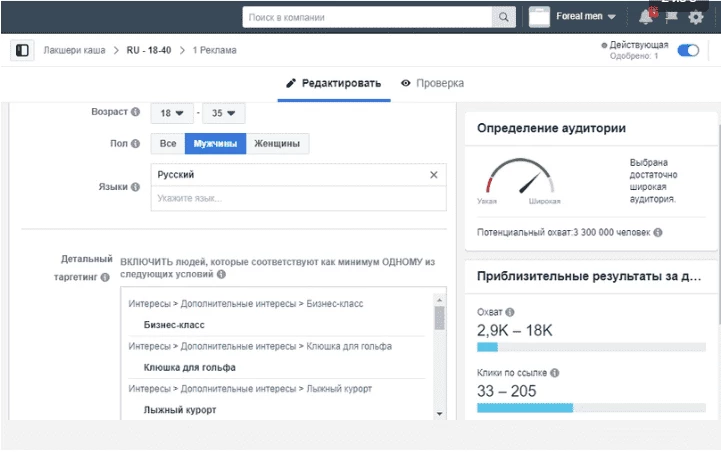Open maximum age dropdown showing 35

click(223, 113)
